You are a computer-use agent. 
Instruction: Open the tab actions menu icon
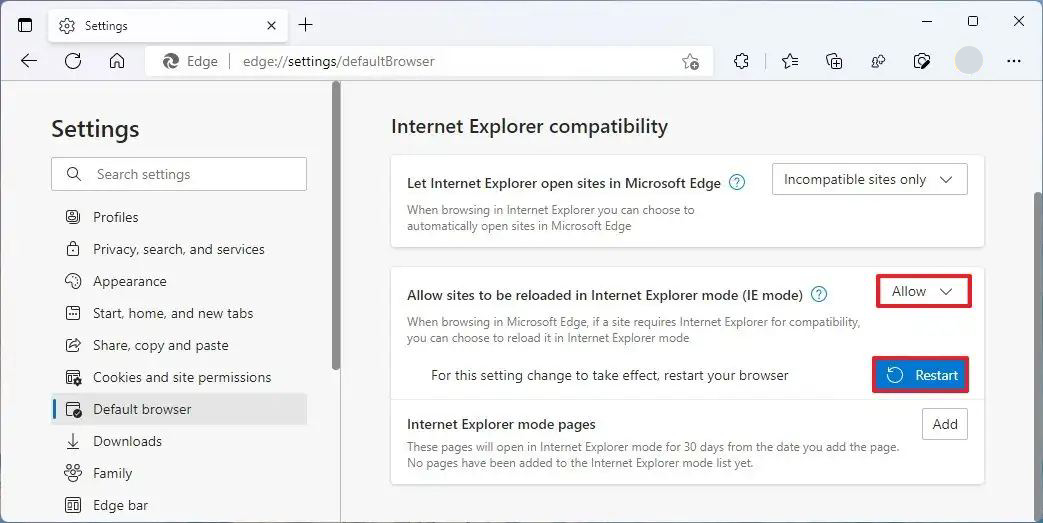(25, 25)
